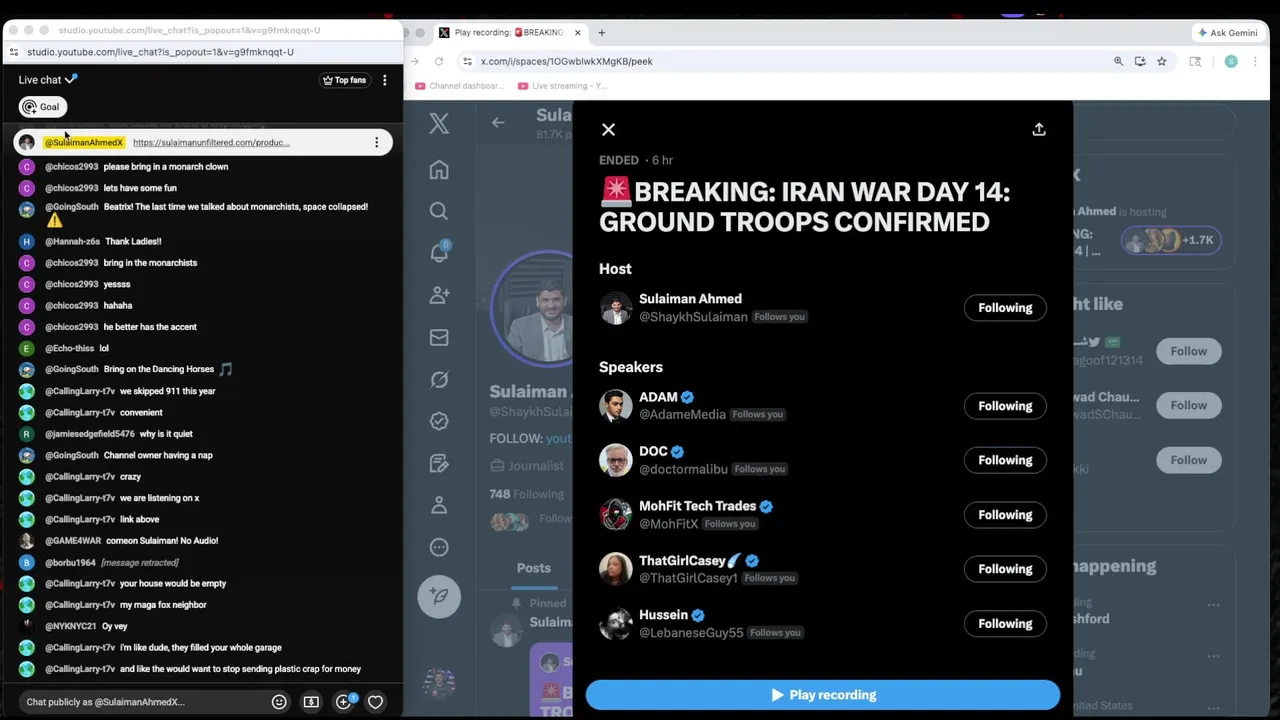Viewport: 1280px width, 720px height.
Task: Open emoji picker in chat input
Action: tap(279, 702)
